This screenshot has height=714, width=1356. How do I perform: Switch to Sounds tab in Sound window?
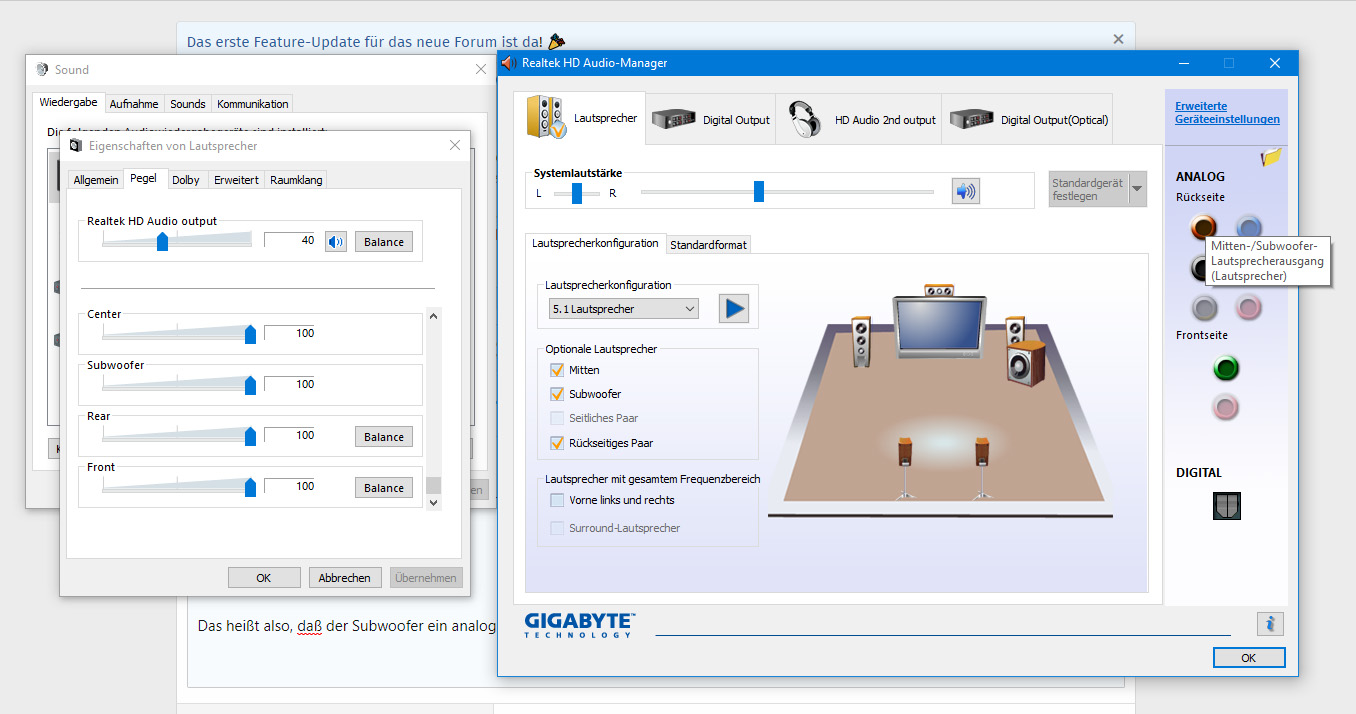[x=187, y=104]
